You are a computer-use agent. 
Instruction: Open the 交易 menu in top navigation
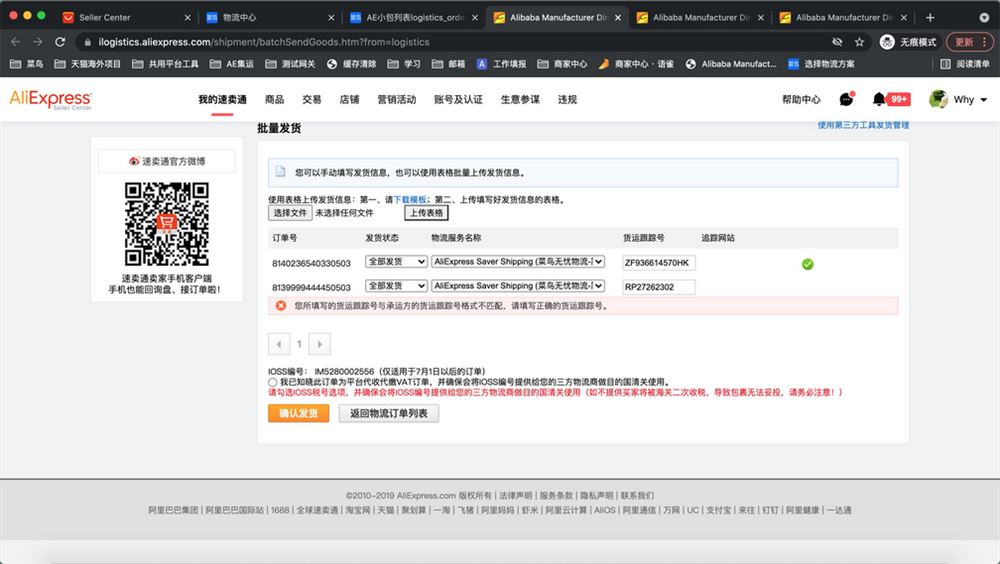[x=311, y=100]
